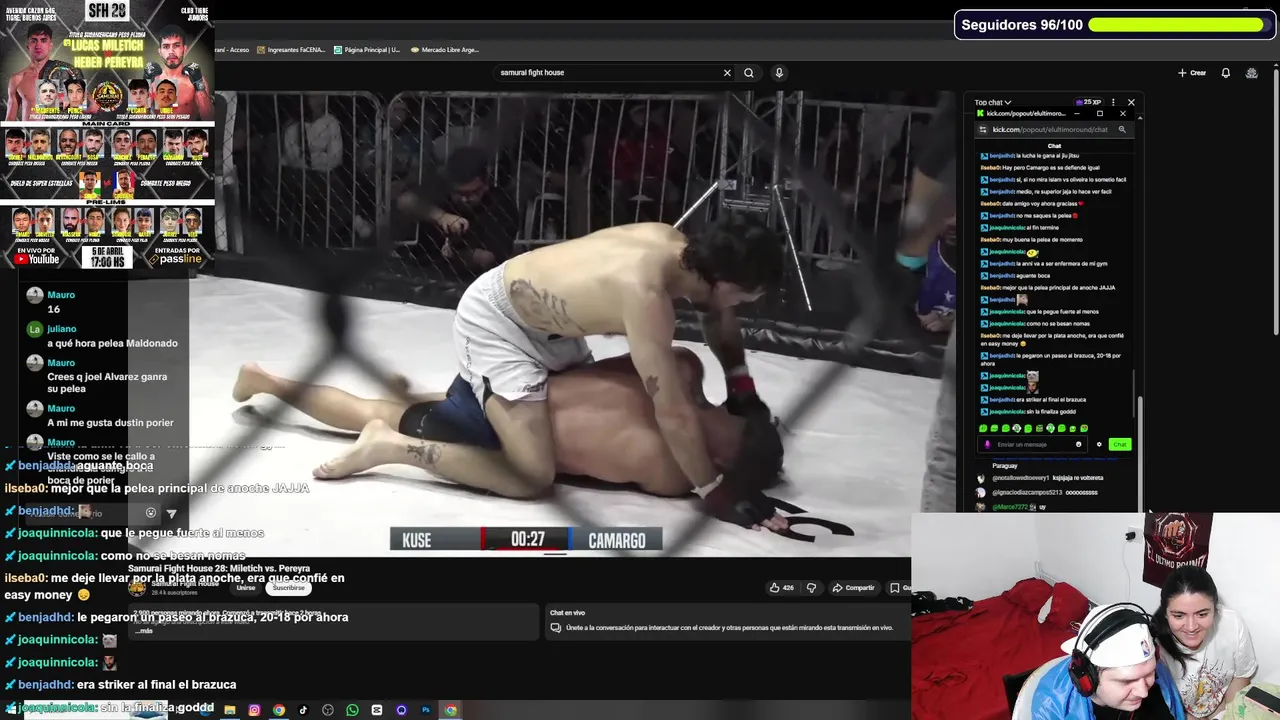Viewport: 1280px width, 720px height.
Task: Open emoji picker in Kick chat input
Action: pos(1078,444)
